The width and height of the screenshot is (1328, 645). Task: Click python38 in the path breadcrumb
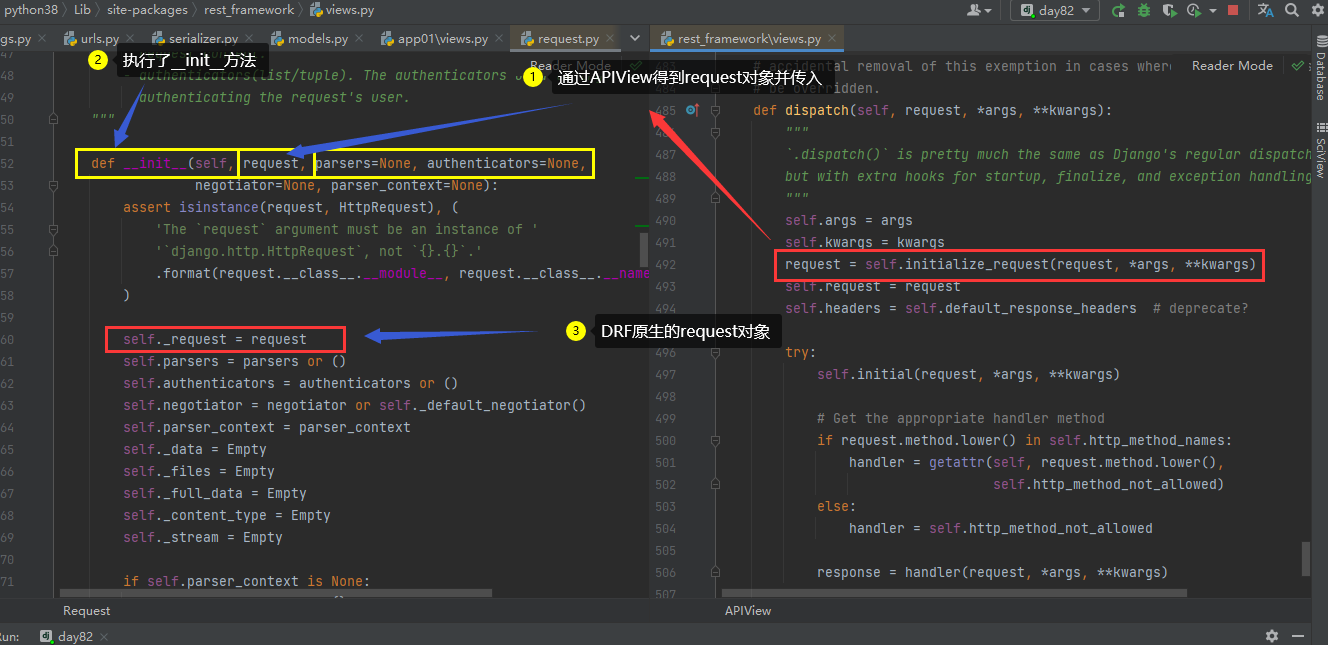click(x=30, y=10)
